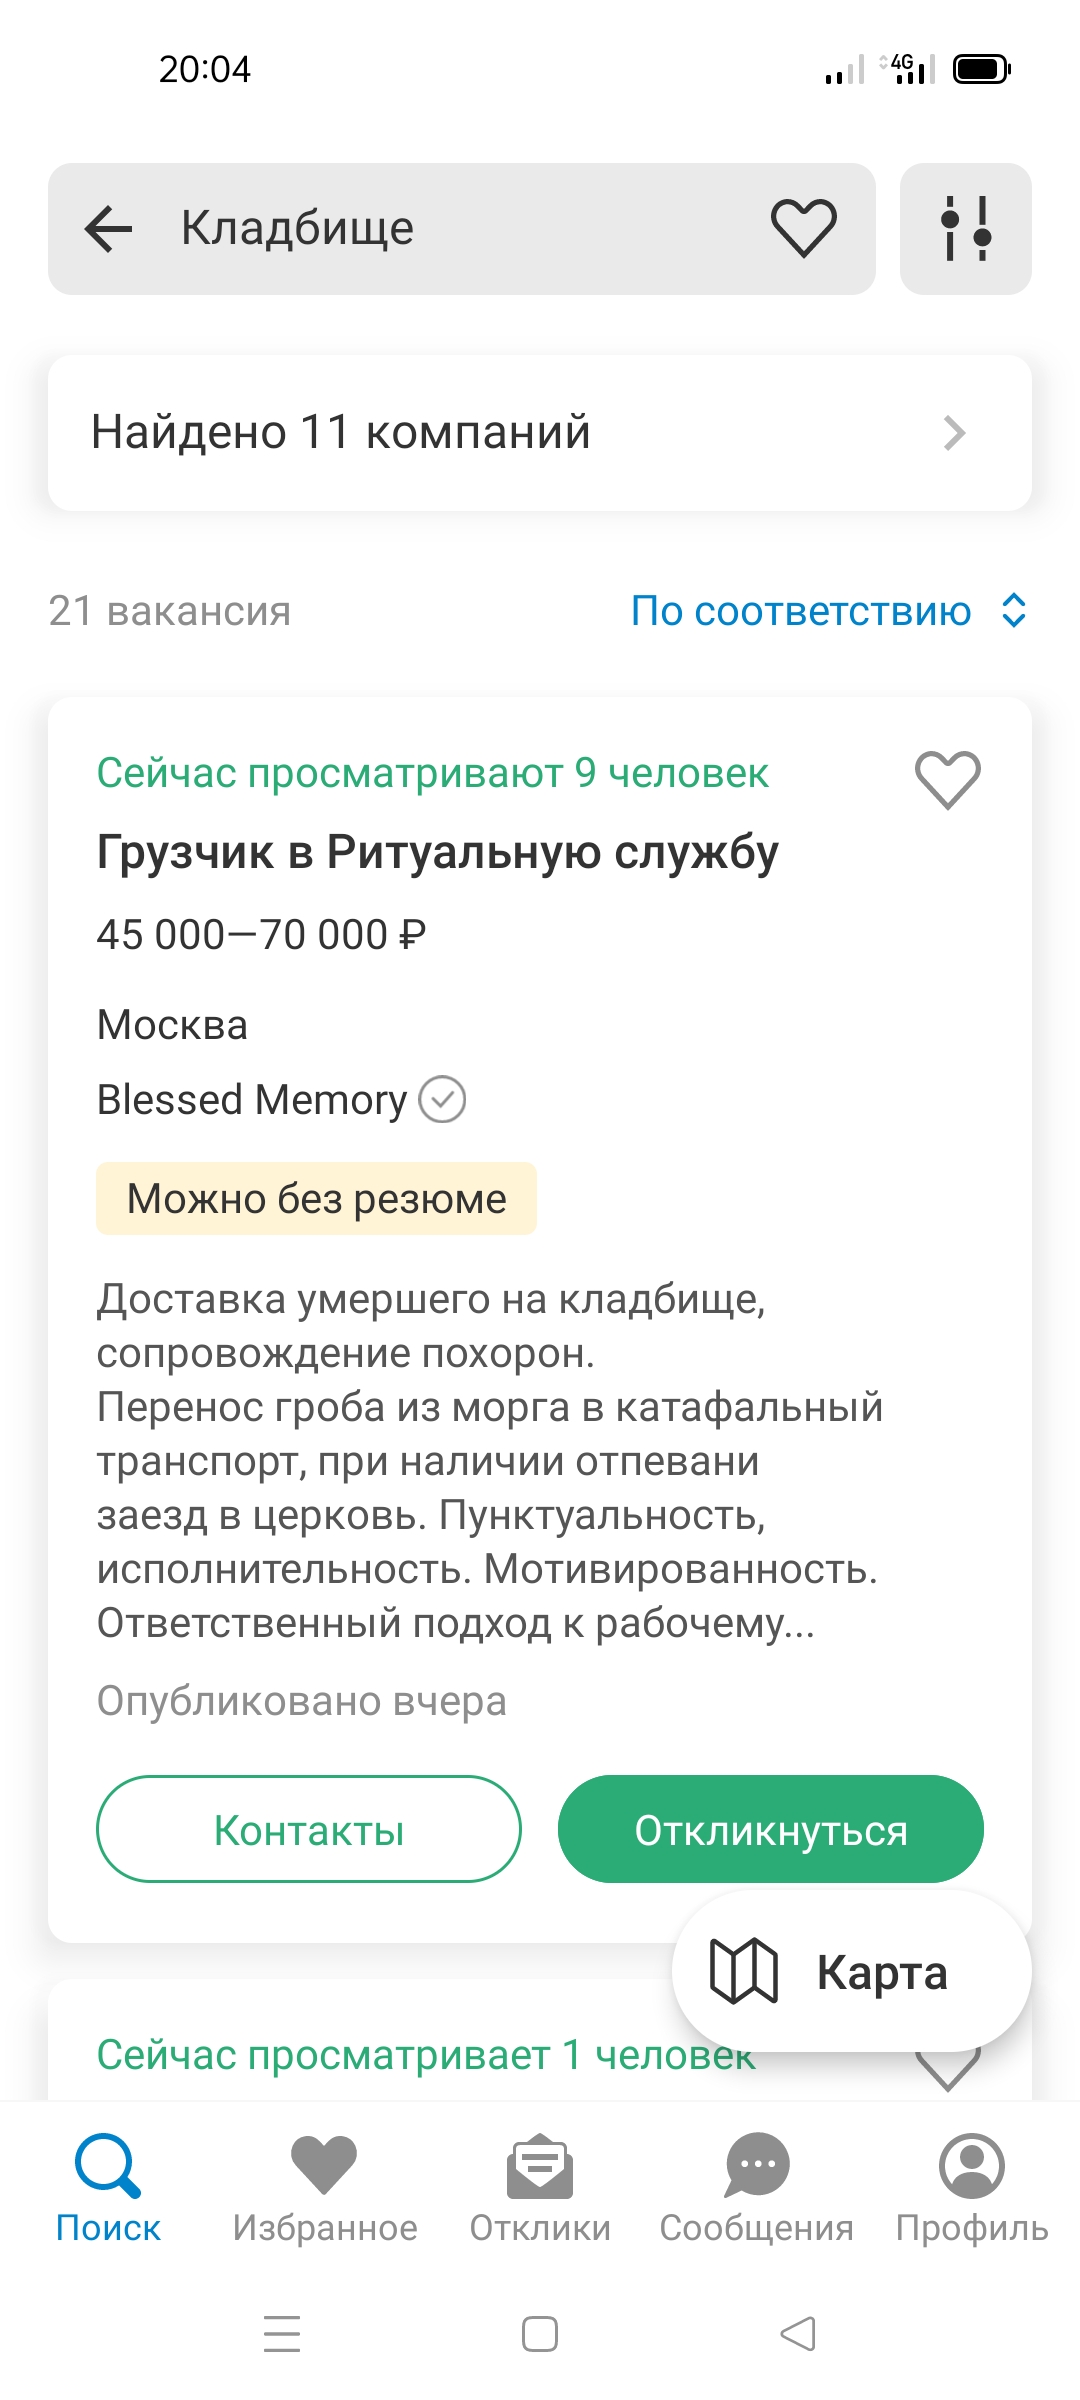Image resolution: width=1080 pixels, height=2400 pixels.
Task: Tap the 'Кладбище' search query field
Action: (x=450, y=228)
